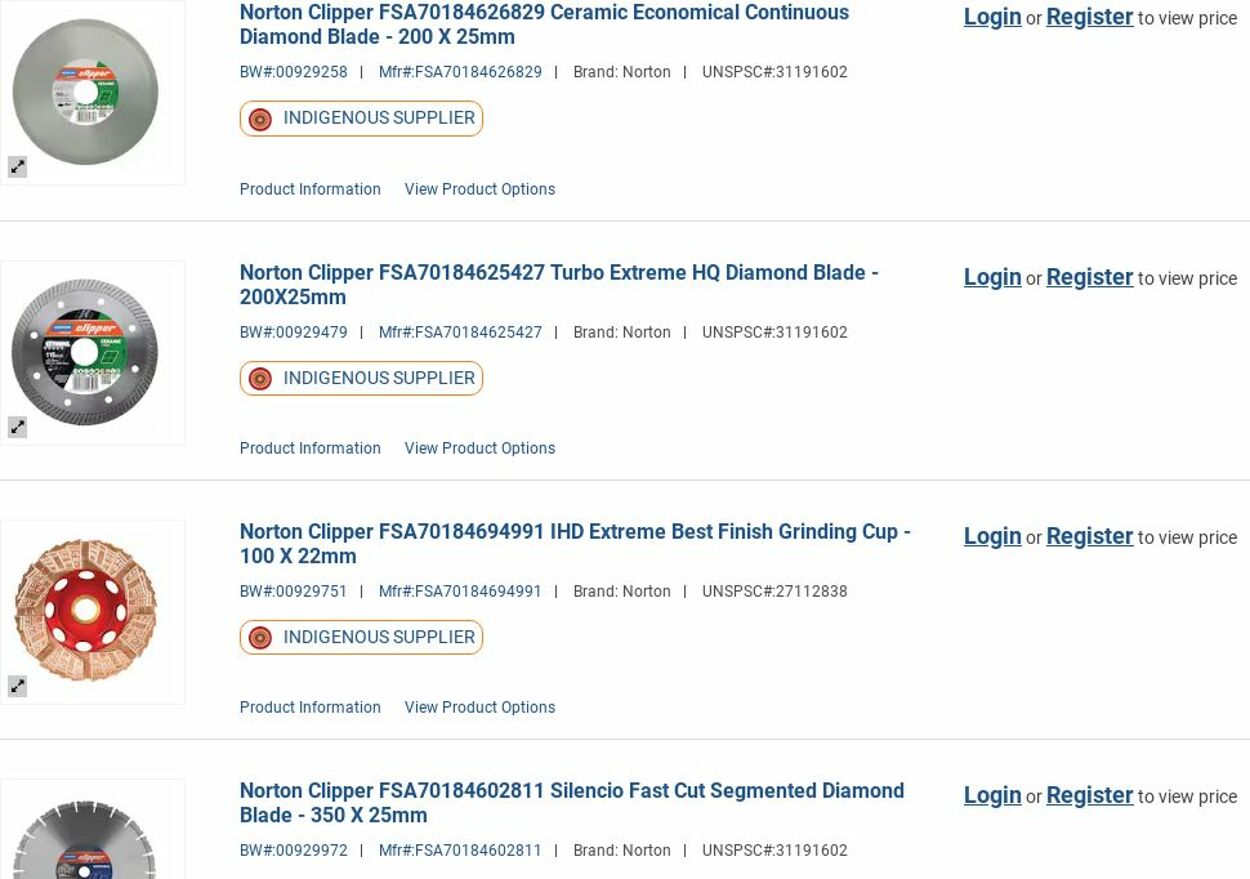The width and height of the screenshot is (1250, 879).
Task: Open the IHD Grinding Cup thumbnail
Action: (x=86, y=610)
